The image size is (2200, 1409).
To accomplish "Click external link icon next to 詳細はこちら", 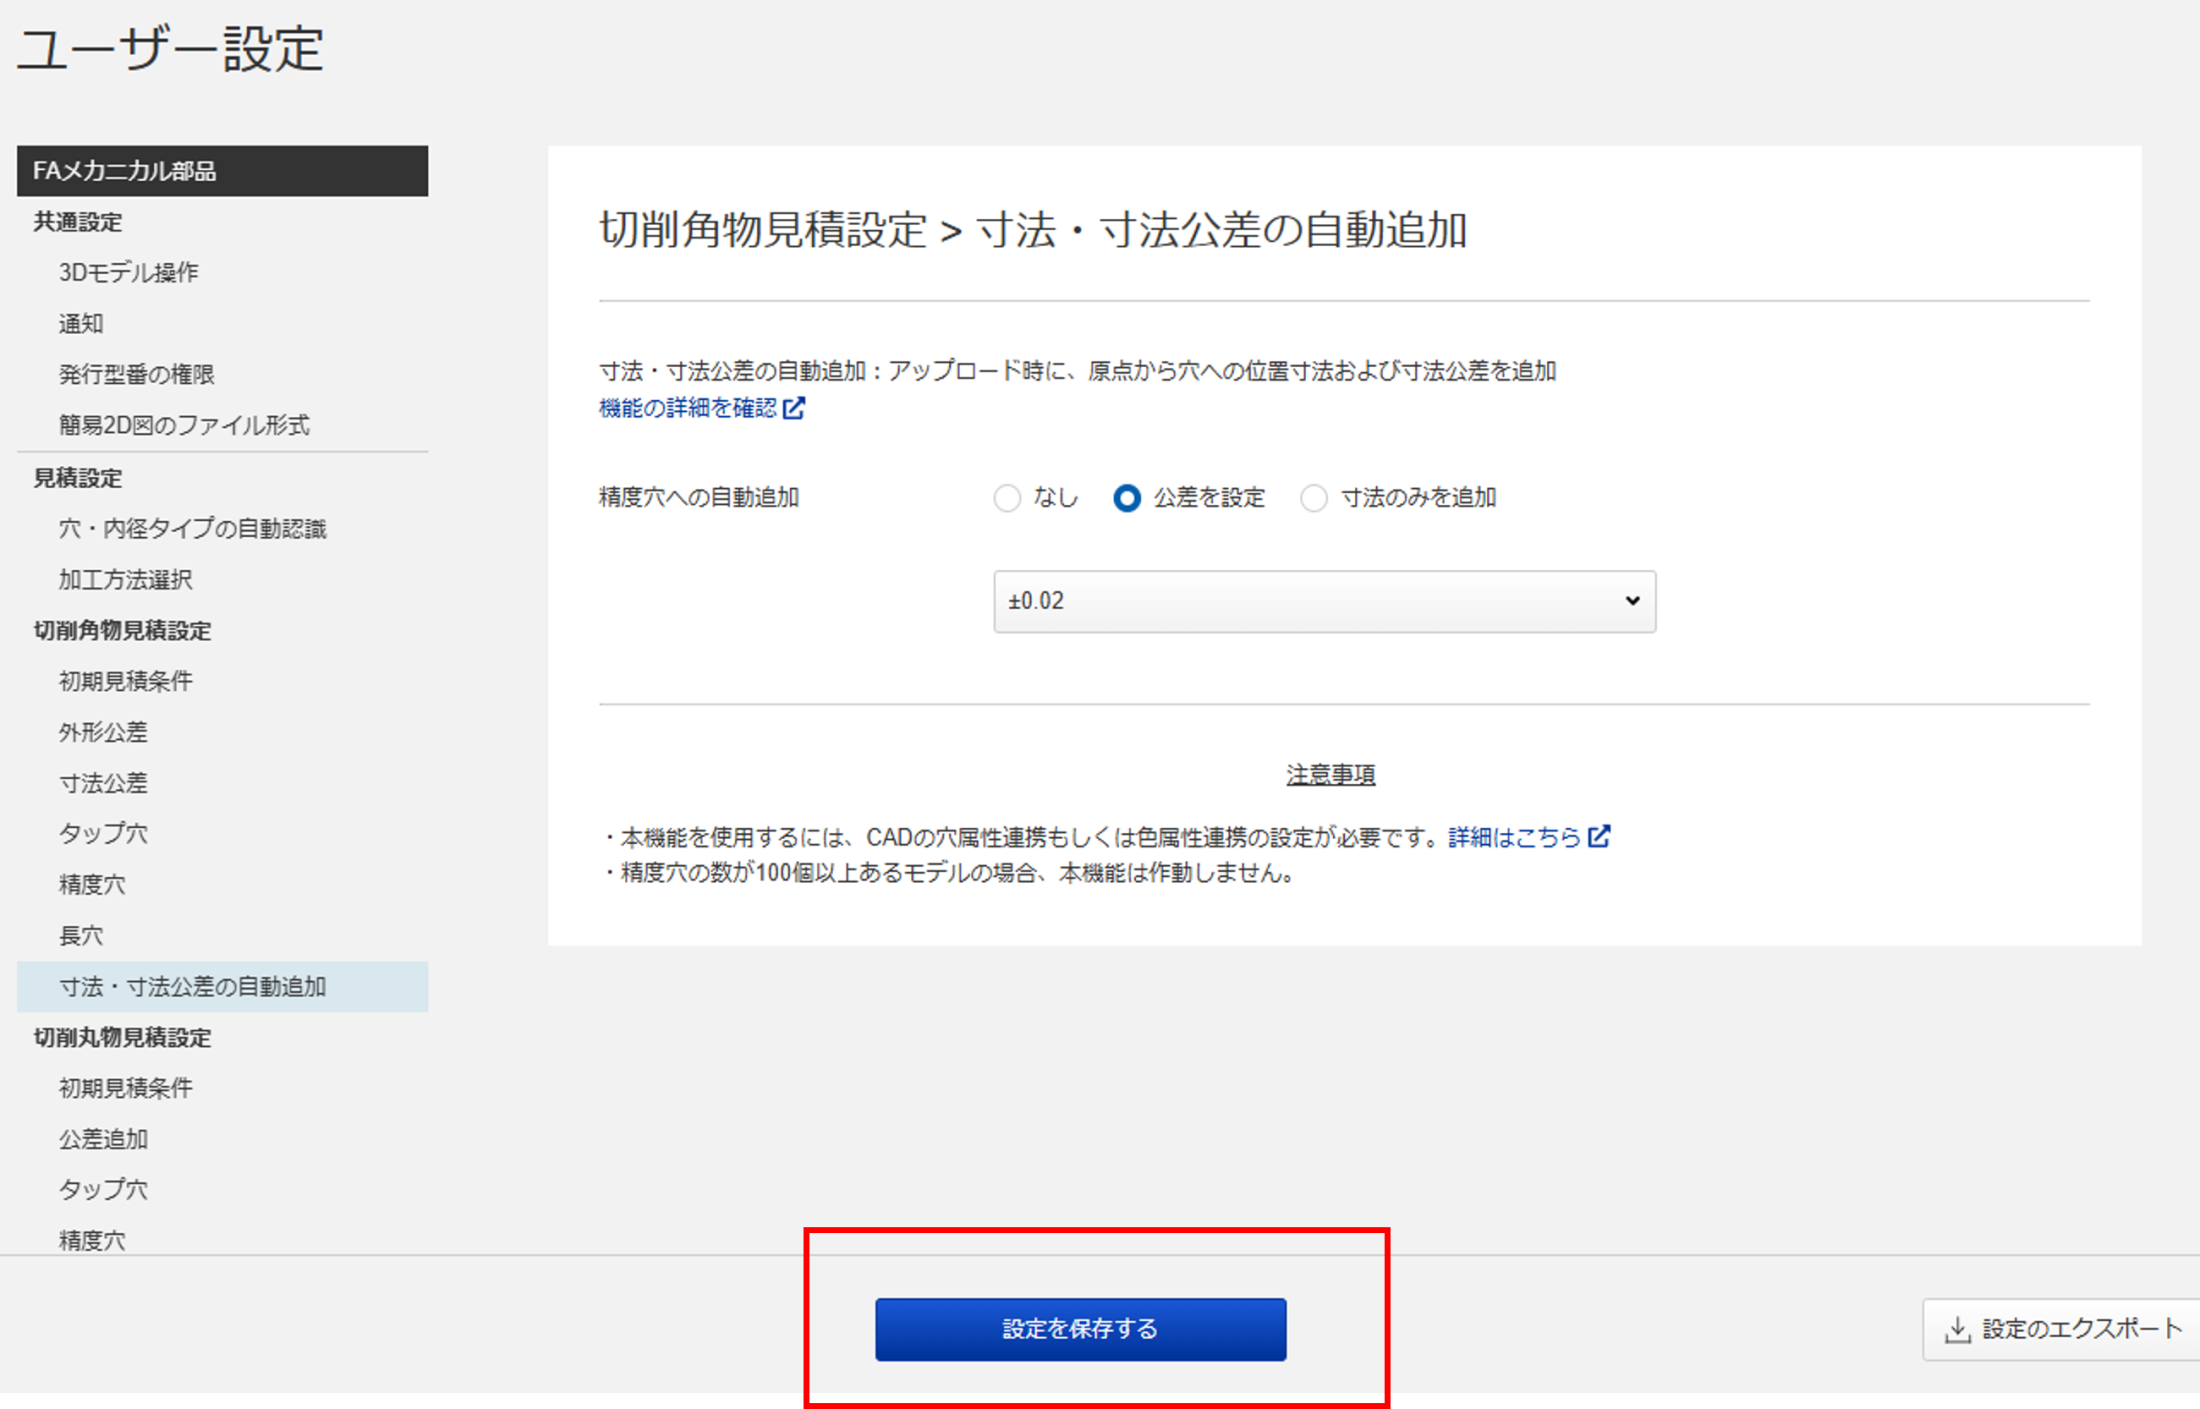I will pyautogui.click(x=1601, y=837).
